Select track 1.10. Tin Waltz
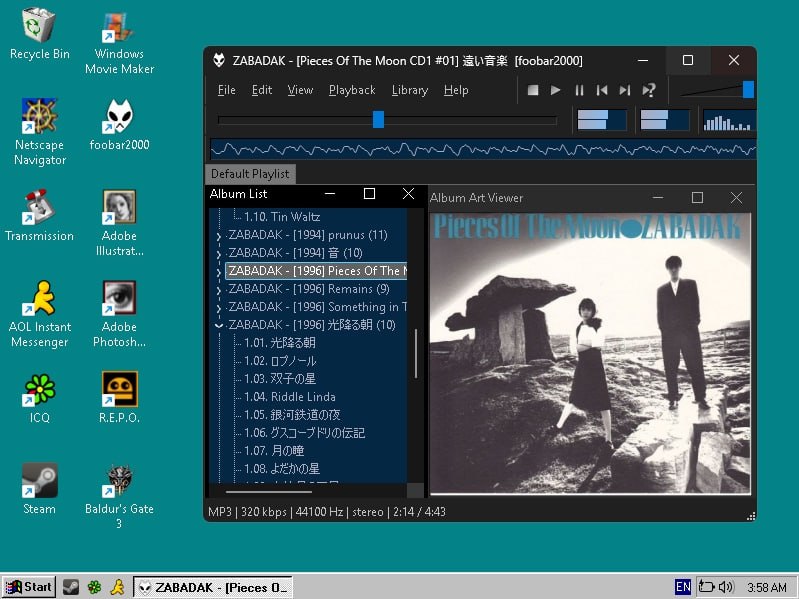The height and width of the screenshot is (599, 799). click(x=282, y=216)
